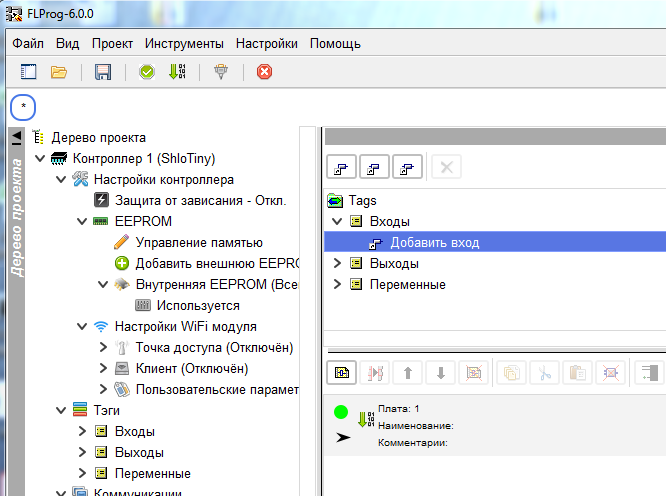Move board up with the up arrow button
This screenshot has height=496, width=666.
[x=408, y=373]
